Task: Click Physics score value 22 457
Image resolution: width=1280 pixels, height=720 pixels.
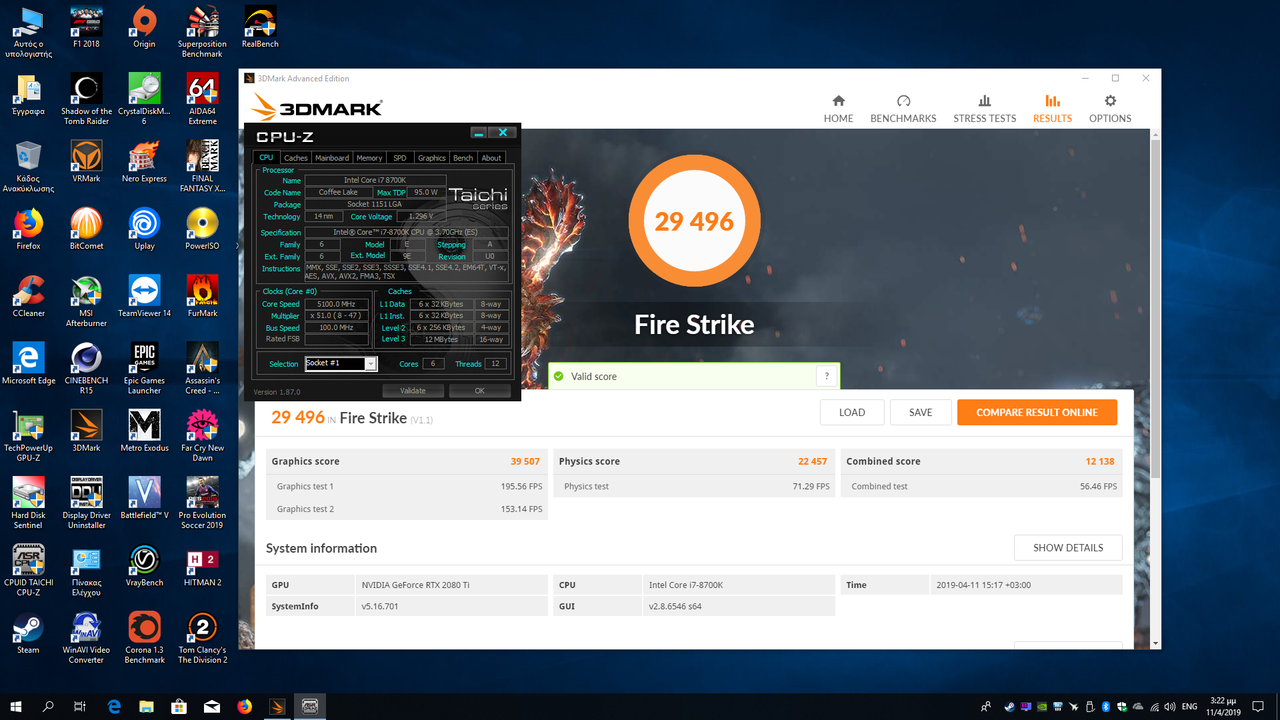Action: click(812, 461)
